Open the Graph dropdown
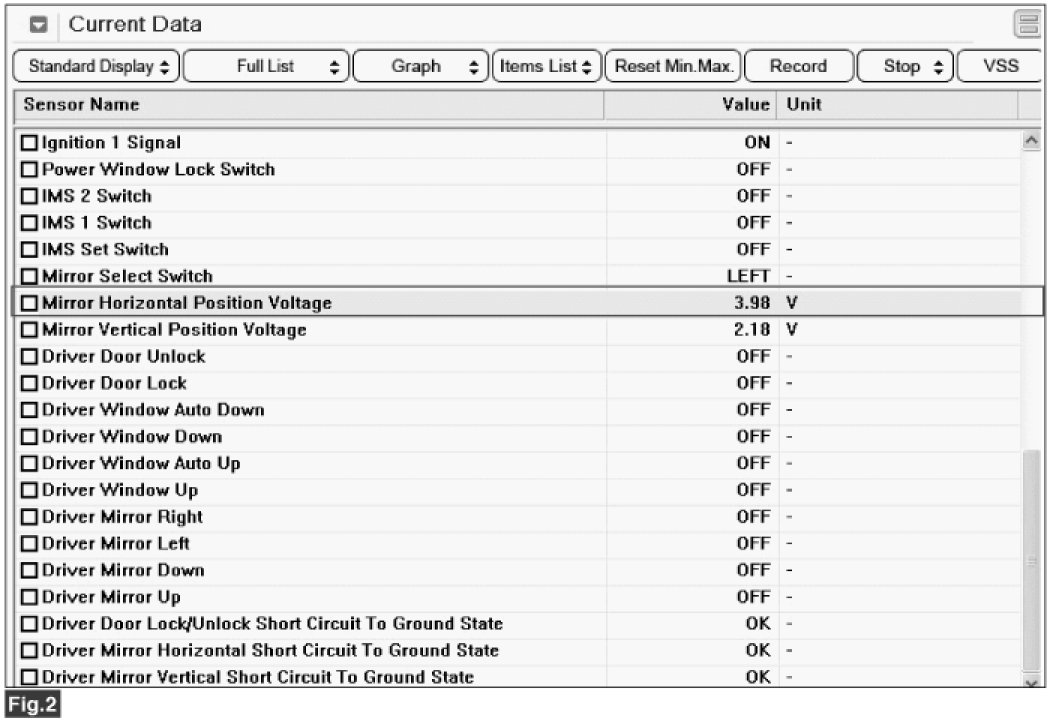The width and height of the screenshot is (1050, 721). point(421,67)
